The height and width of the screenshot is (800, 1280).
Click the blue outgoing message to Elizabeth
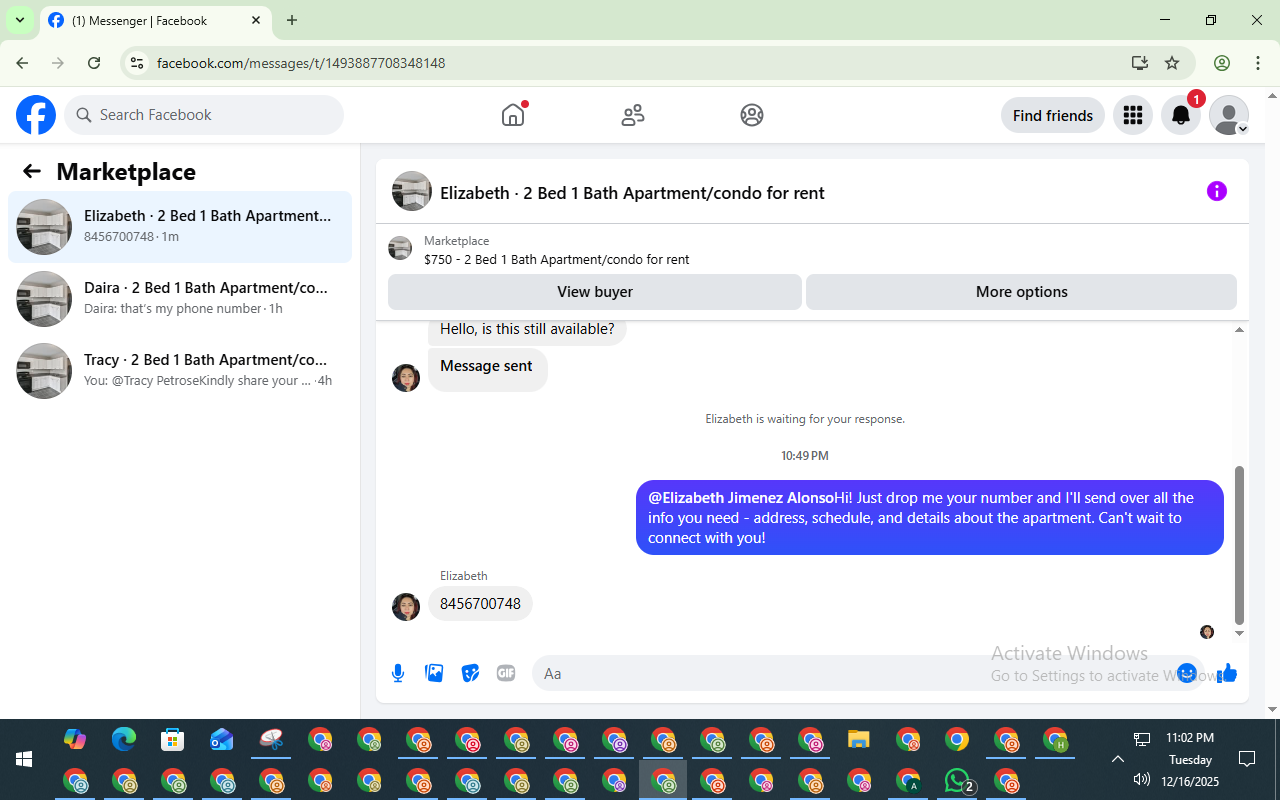coord(930,517)
